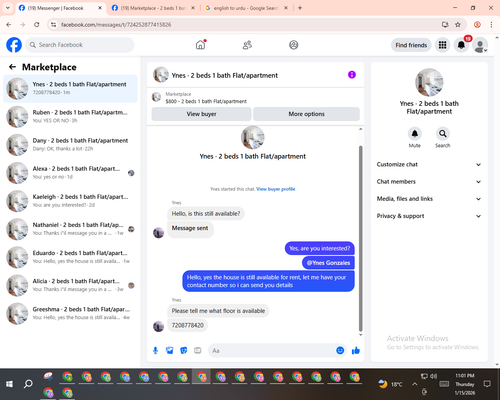Go back using the Marketplace arrow
Image resolution: width=500 pixels, height=400 pixels.
click(12, 67)
